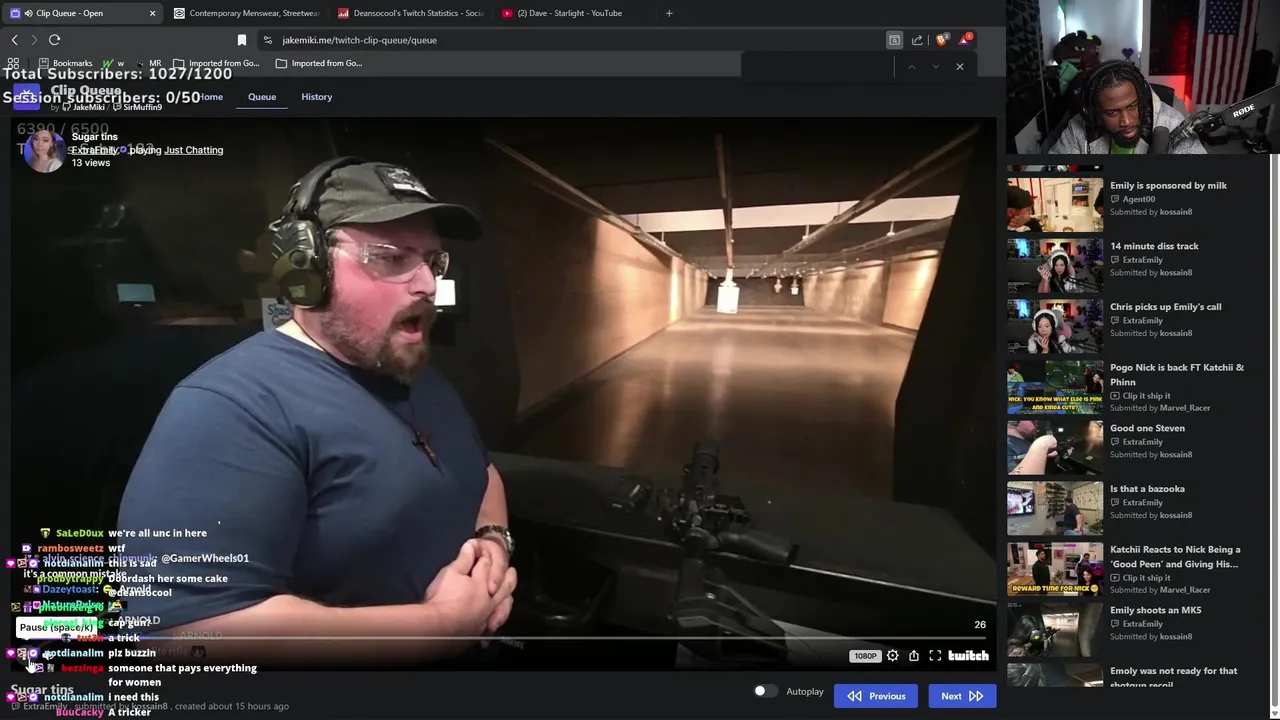This screenshot has height=720, width=1280.
Task: Open a new browser tab
Action: (x=669, y=13)
